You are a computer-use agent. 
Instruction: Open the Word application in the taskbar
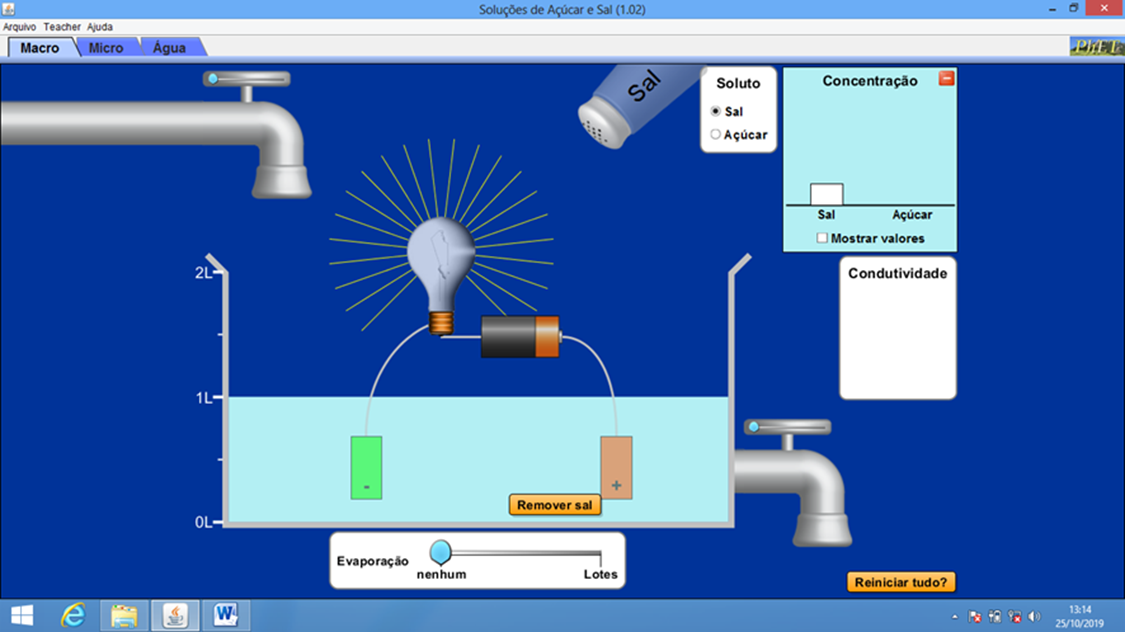225,614
